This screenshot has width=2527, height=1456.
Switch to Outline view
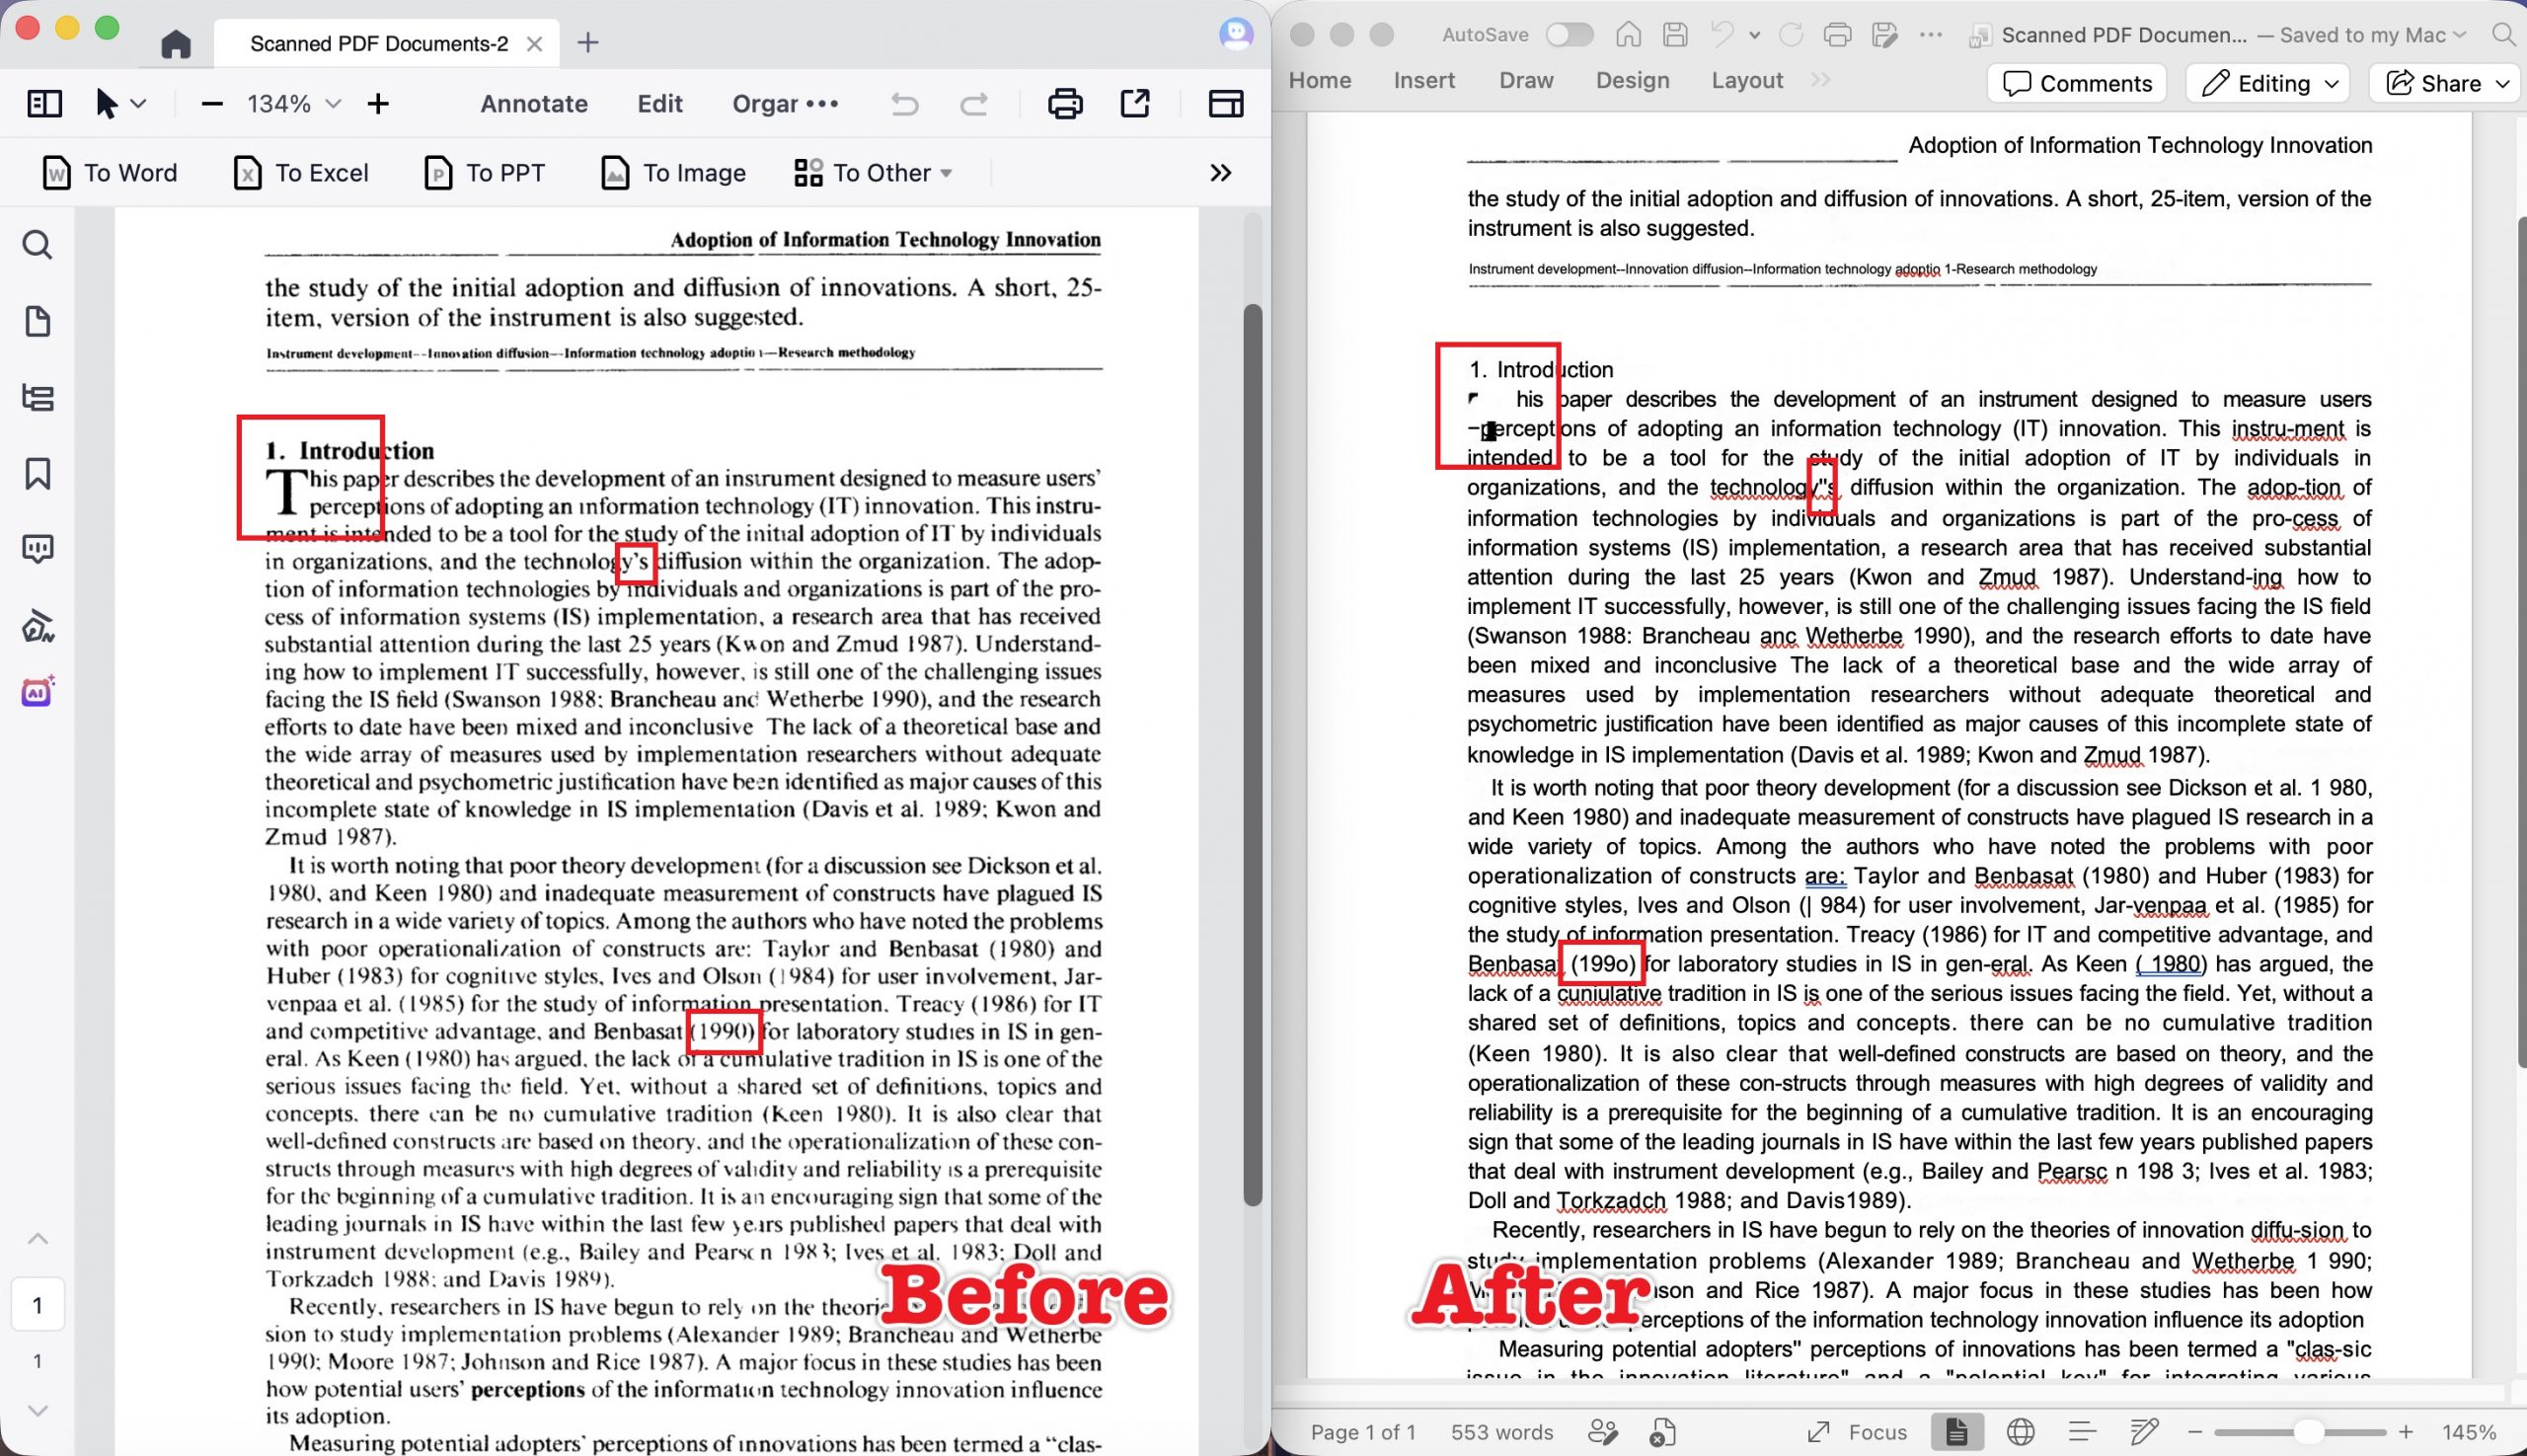coord(2082,1432)
